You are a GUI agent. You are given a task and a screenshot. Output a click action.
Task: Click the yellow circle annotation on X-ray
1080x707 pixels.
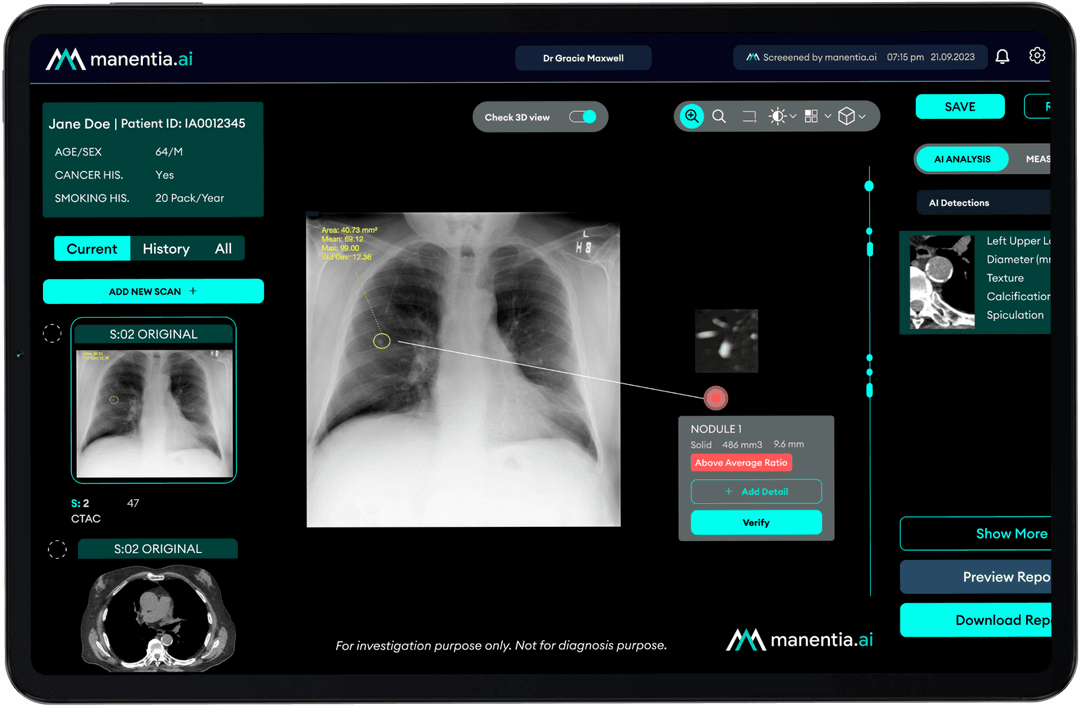pyautogui.click(x=382, y=340)
